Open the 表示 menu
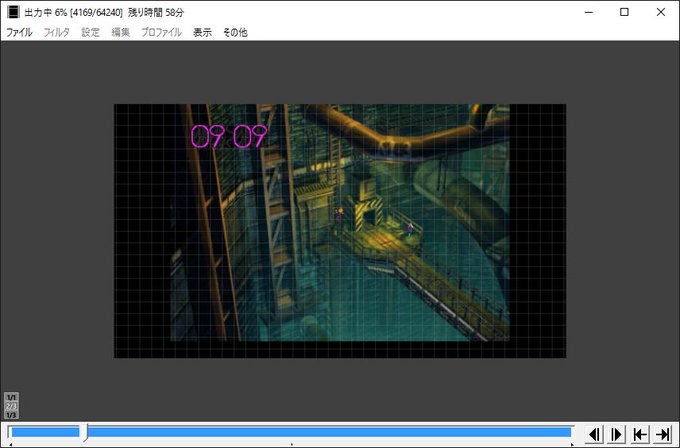The width and height of the screenshot is (680, 448). coord(203,32)
